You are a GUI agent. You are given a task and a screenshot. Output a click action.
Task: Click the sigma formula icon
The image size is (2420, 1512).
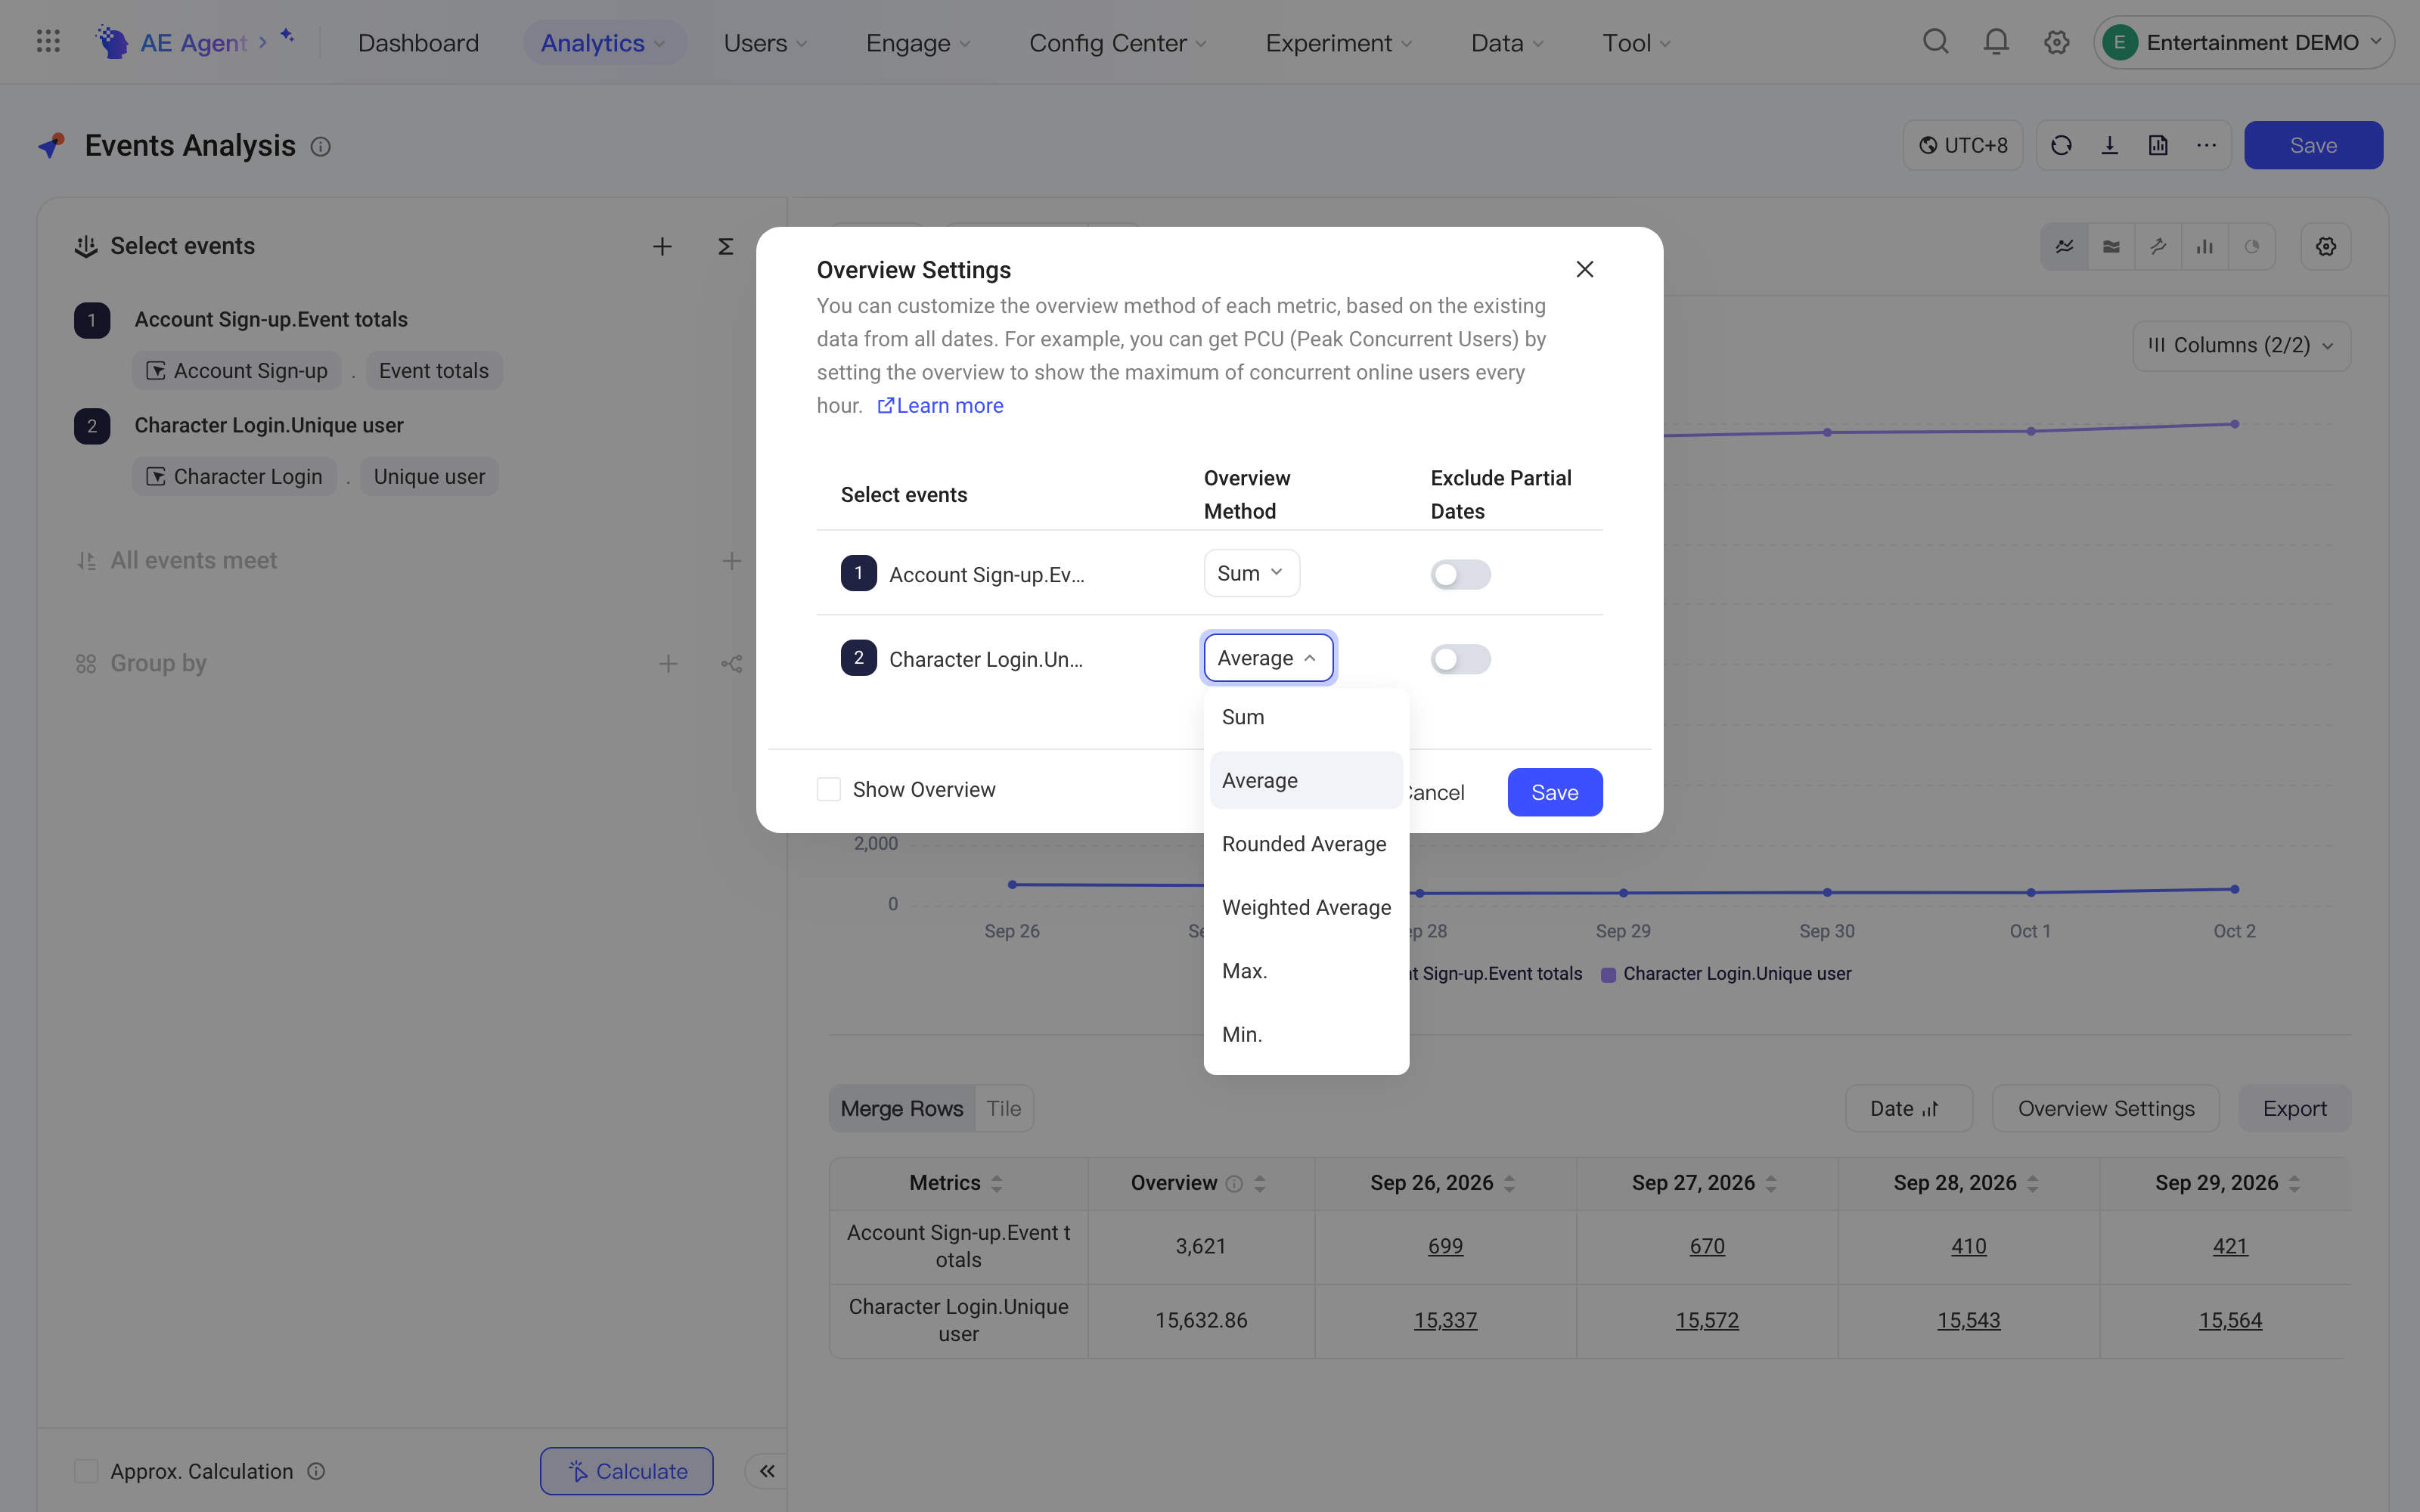[726, 246]
